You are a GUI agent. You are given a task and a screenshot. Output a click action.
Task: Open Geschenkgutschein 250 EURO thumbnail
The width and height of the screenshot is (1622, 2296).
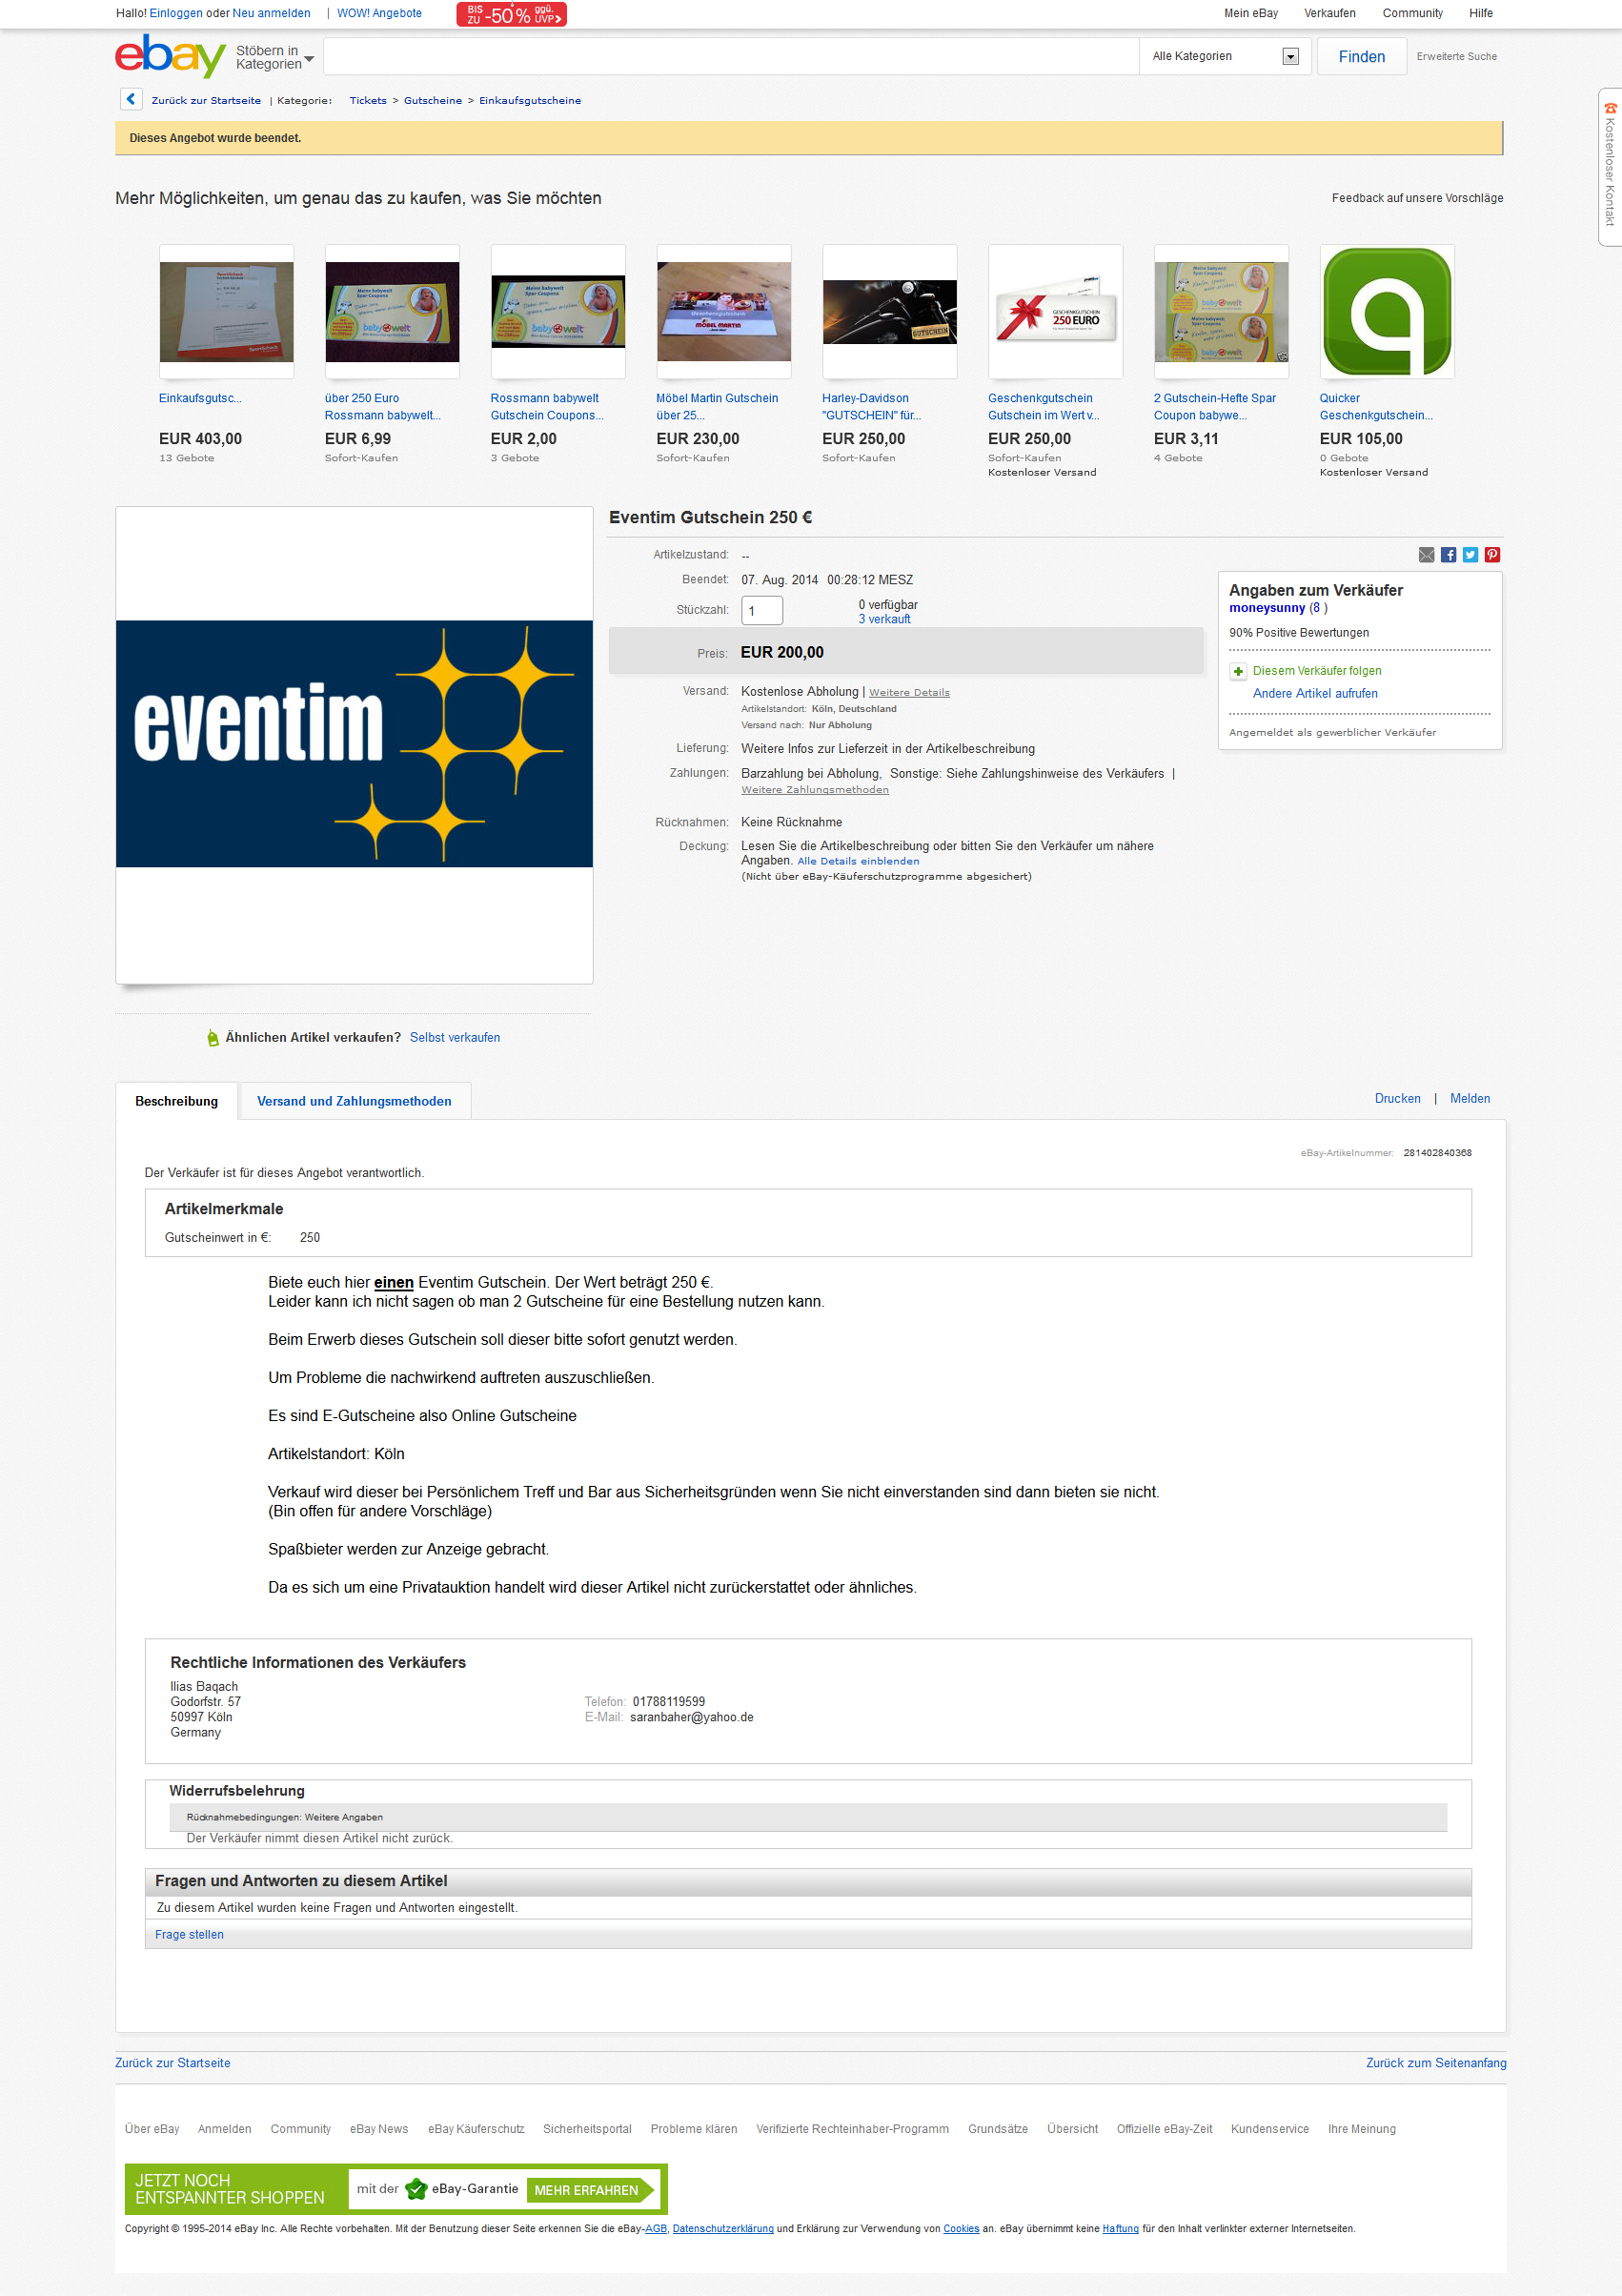click(x=1055, y=312)
